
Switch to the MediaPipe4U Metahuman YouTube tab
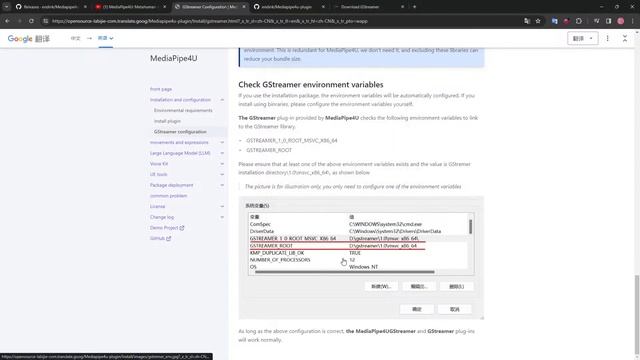coord(131,7)
